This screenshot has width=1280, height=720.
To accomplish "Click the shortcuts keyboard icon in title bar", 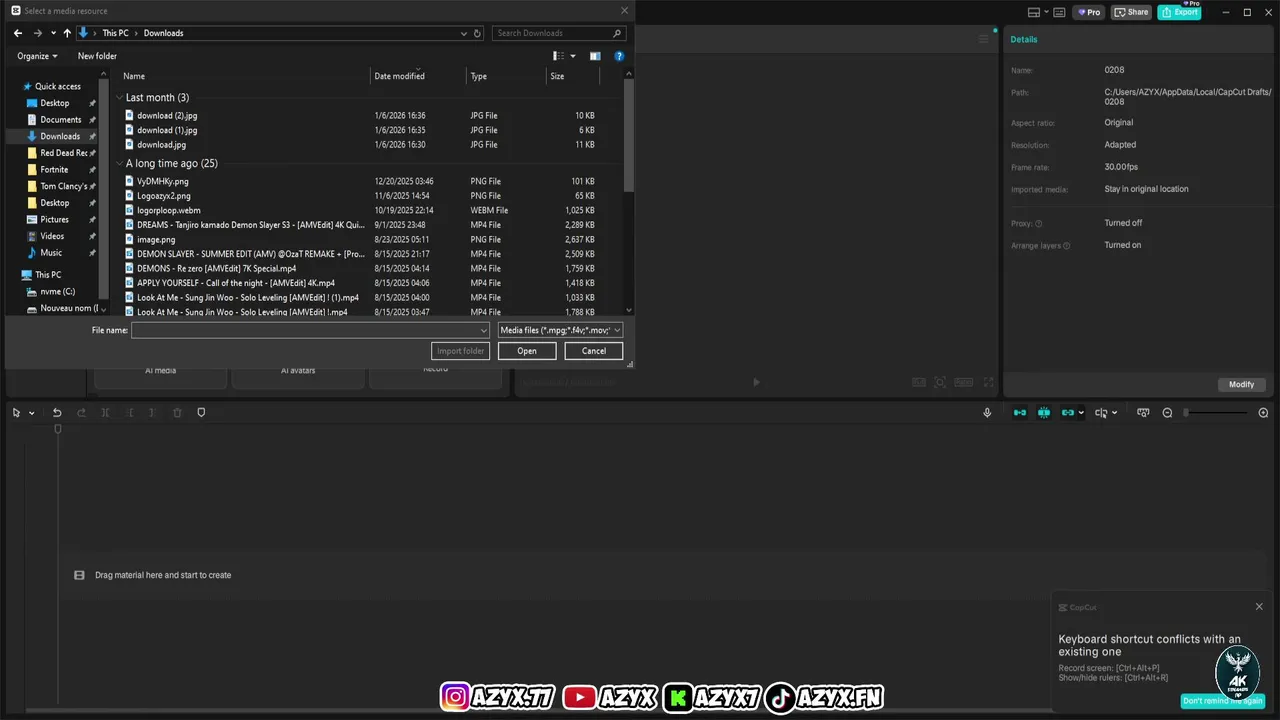I will (x=1059, y=12).
